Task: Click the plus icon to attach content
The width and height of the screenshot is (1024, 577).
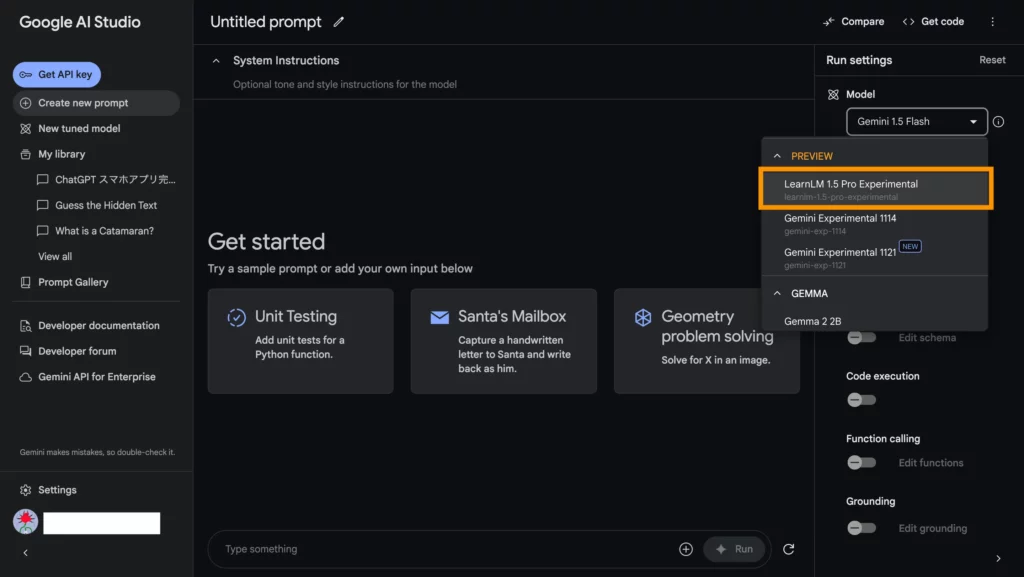Action: pyautogui.click(x=686, y=548)
